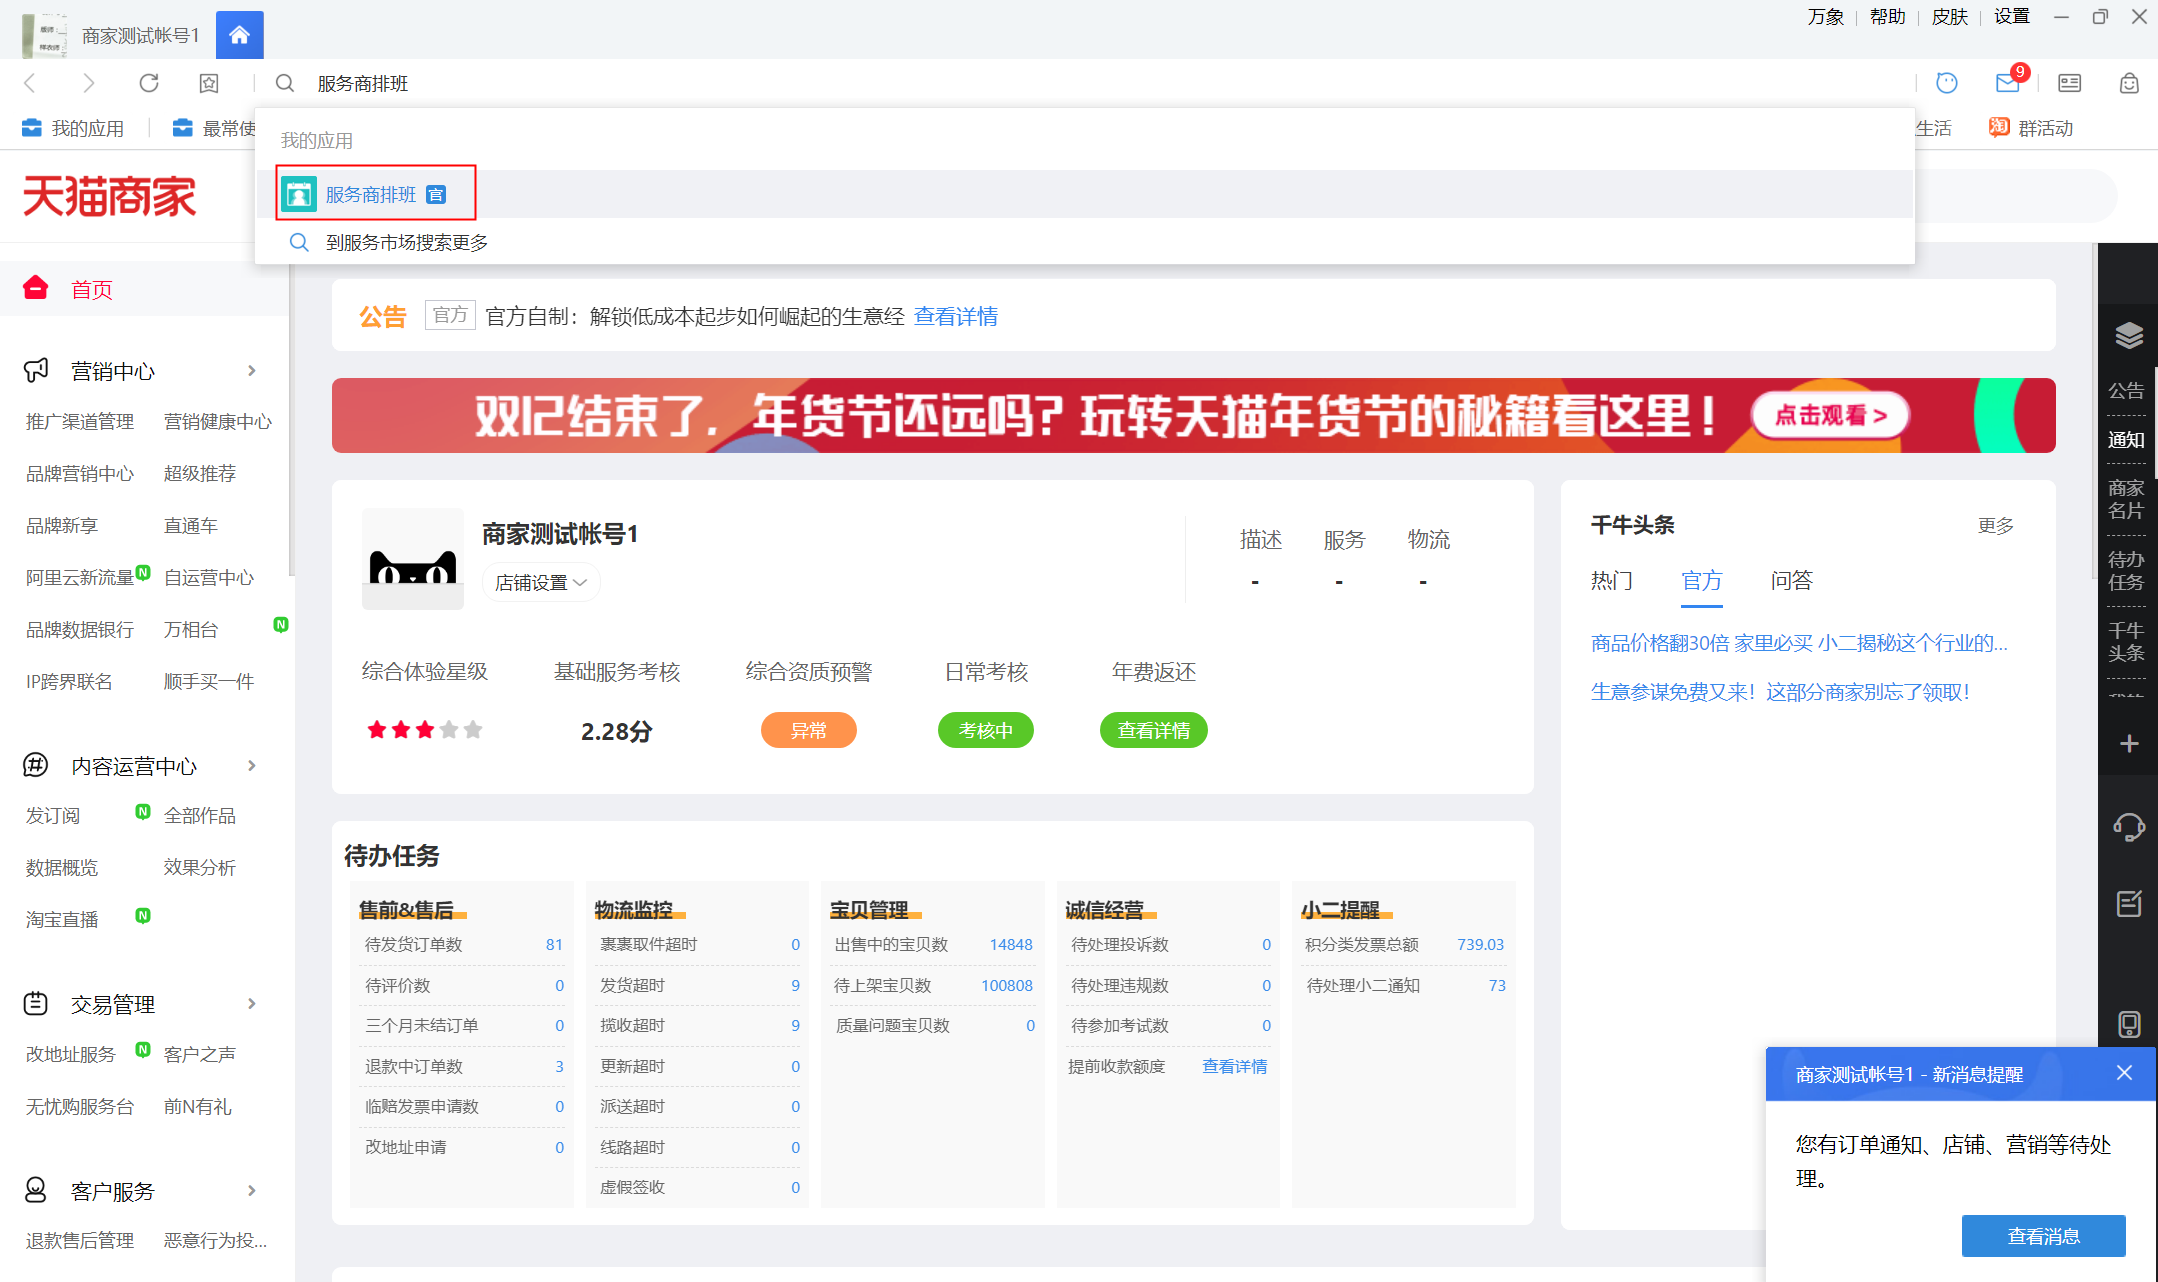Open 提前收款额度 查看详情 link
The width and height of the screenshot is (2158, 1282).
click(x=1234, y=1066)
